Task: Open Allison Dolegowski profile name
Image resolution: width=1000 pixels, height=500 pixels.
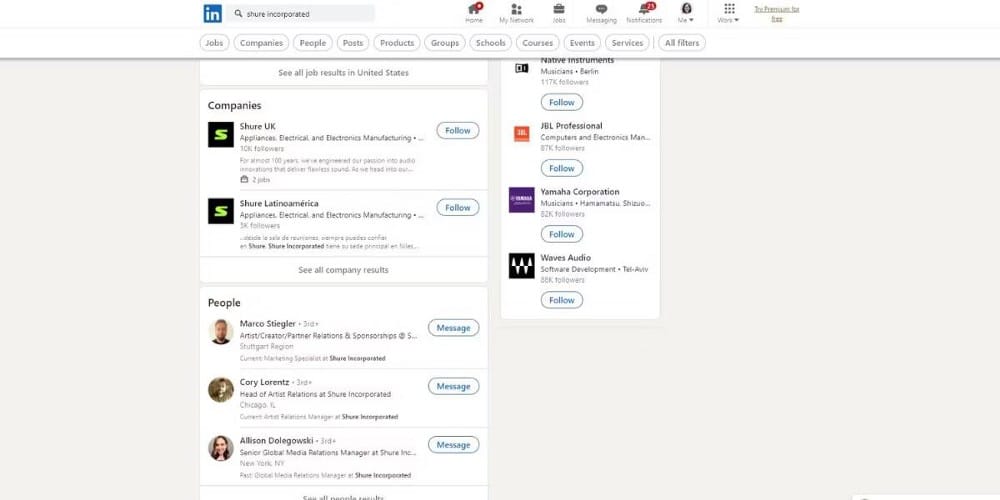Action: tap(277, 441)
